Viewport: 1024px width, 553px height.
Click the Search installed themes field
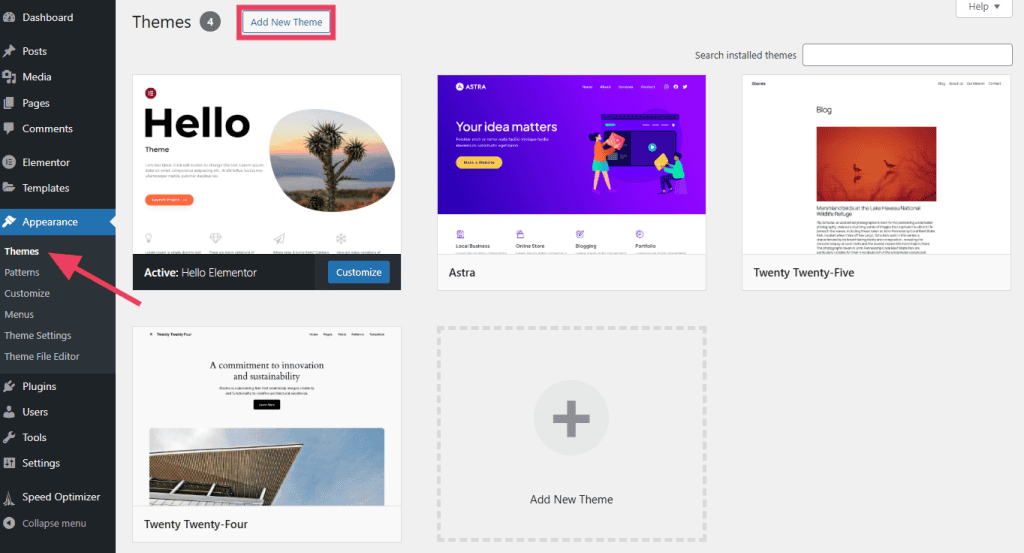pyautogui.click(x=907, y=55)
